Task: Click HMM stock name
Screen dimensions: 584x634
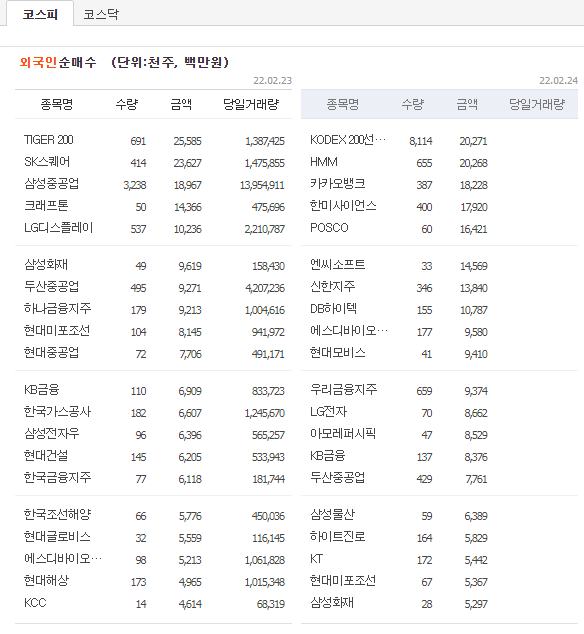Action: pos(324,162)
